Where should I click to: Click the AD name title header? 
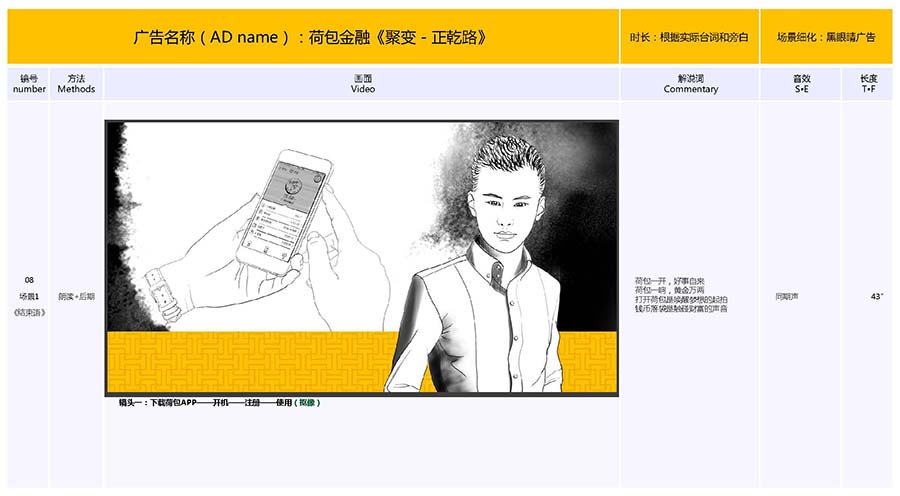point(312,37)
